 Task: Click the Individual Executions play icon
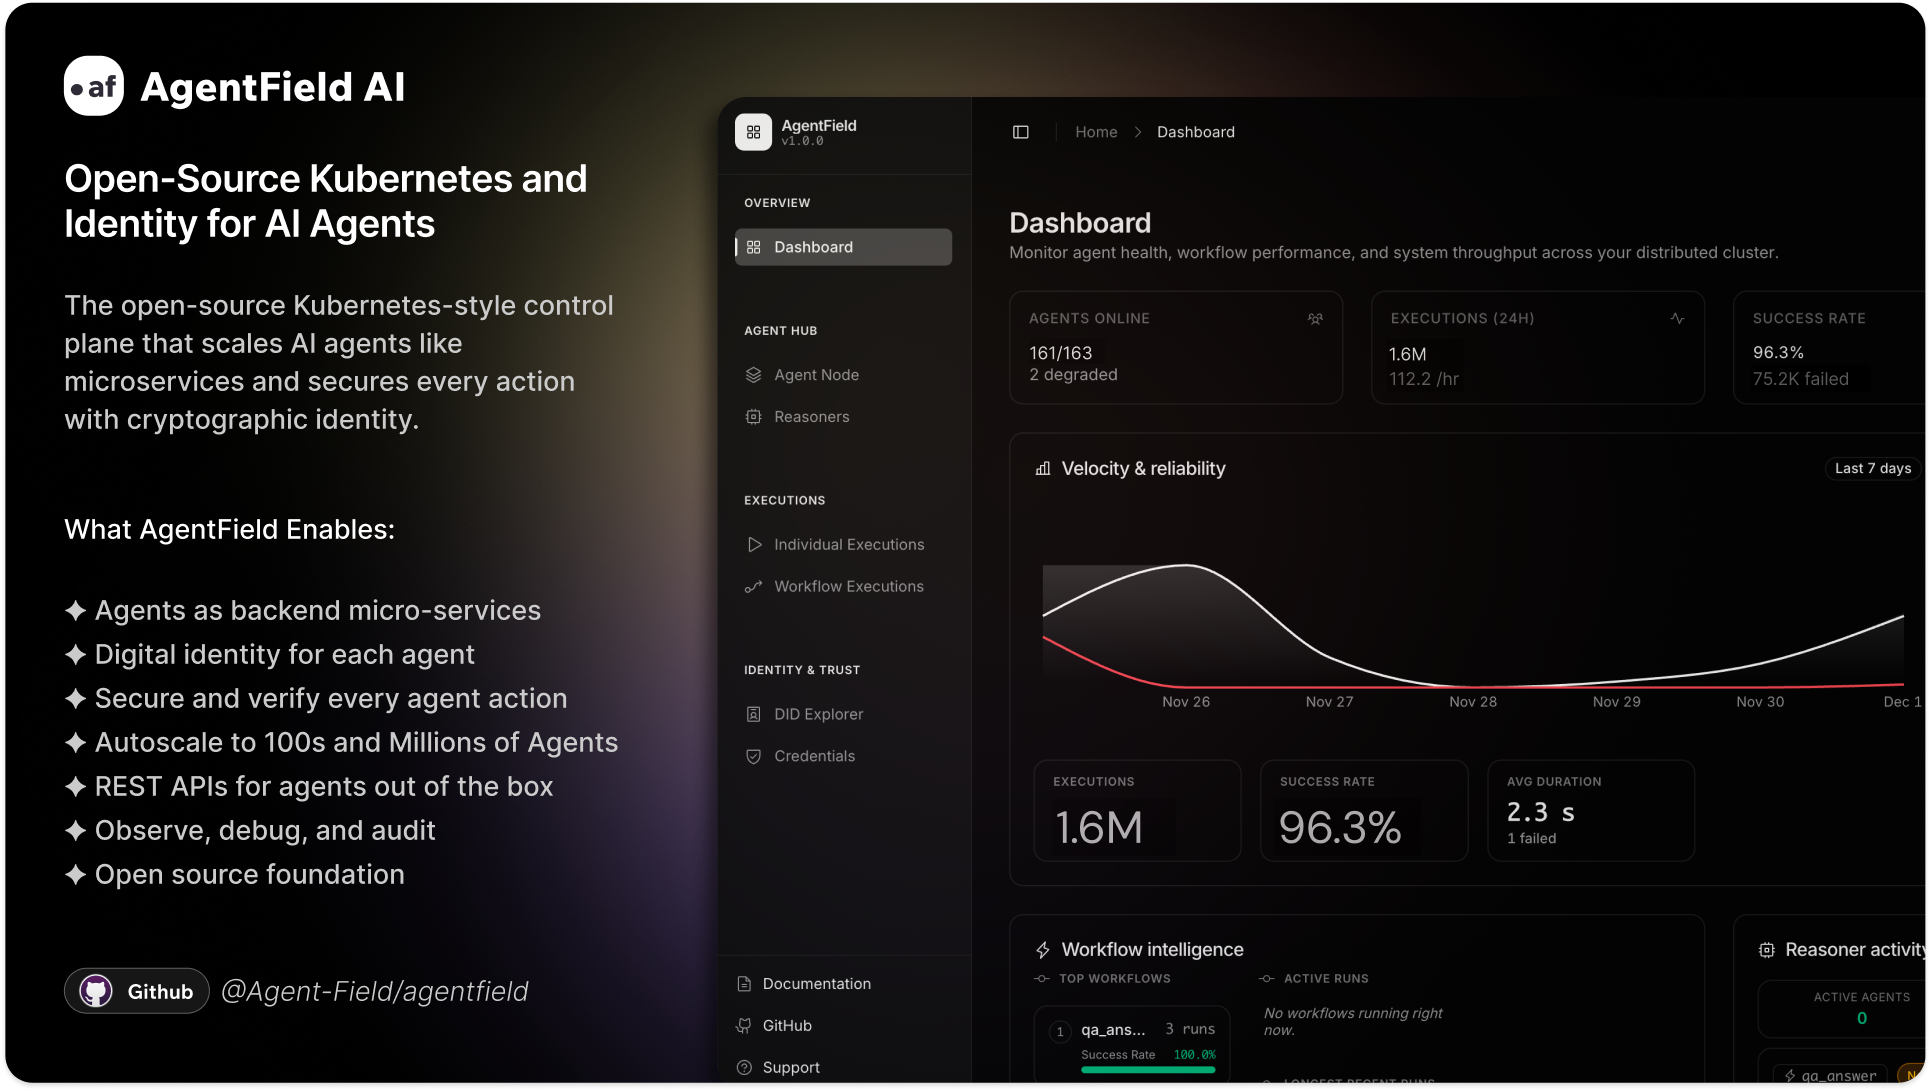[753, 544]
